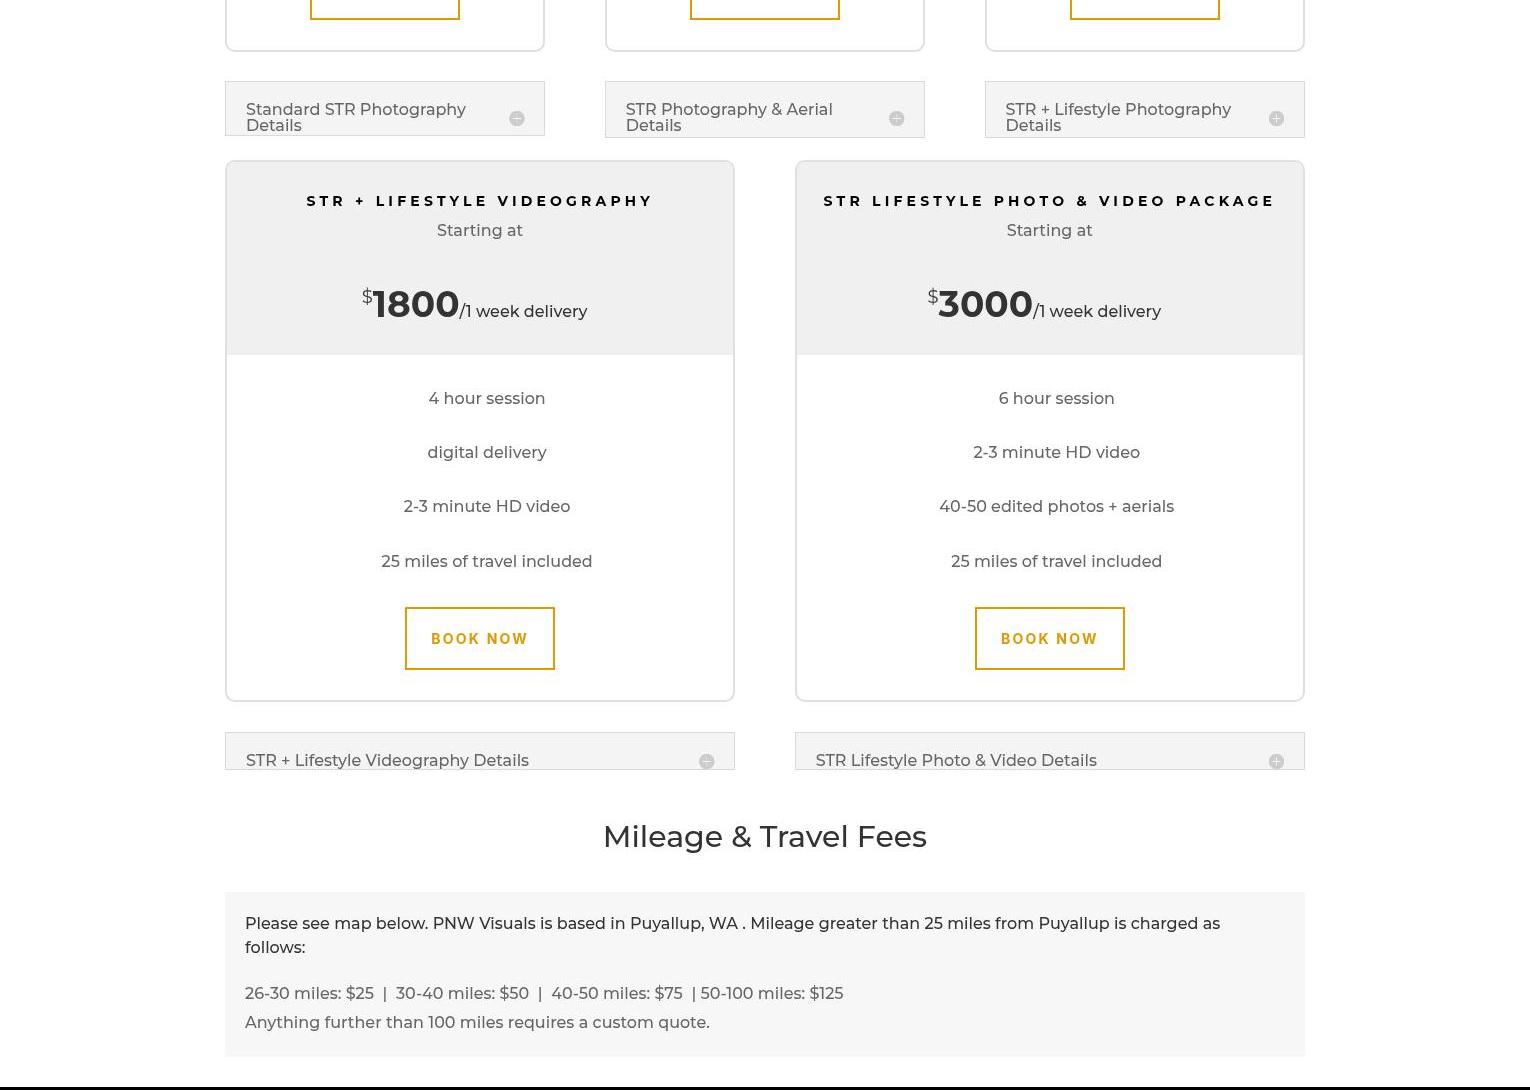Open the STR + Lifestyle Photography Details title

point(1118,117)
